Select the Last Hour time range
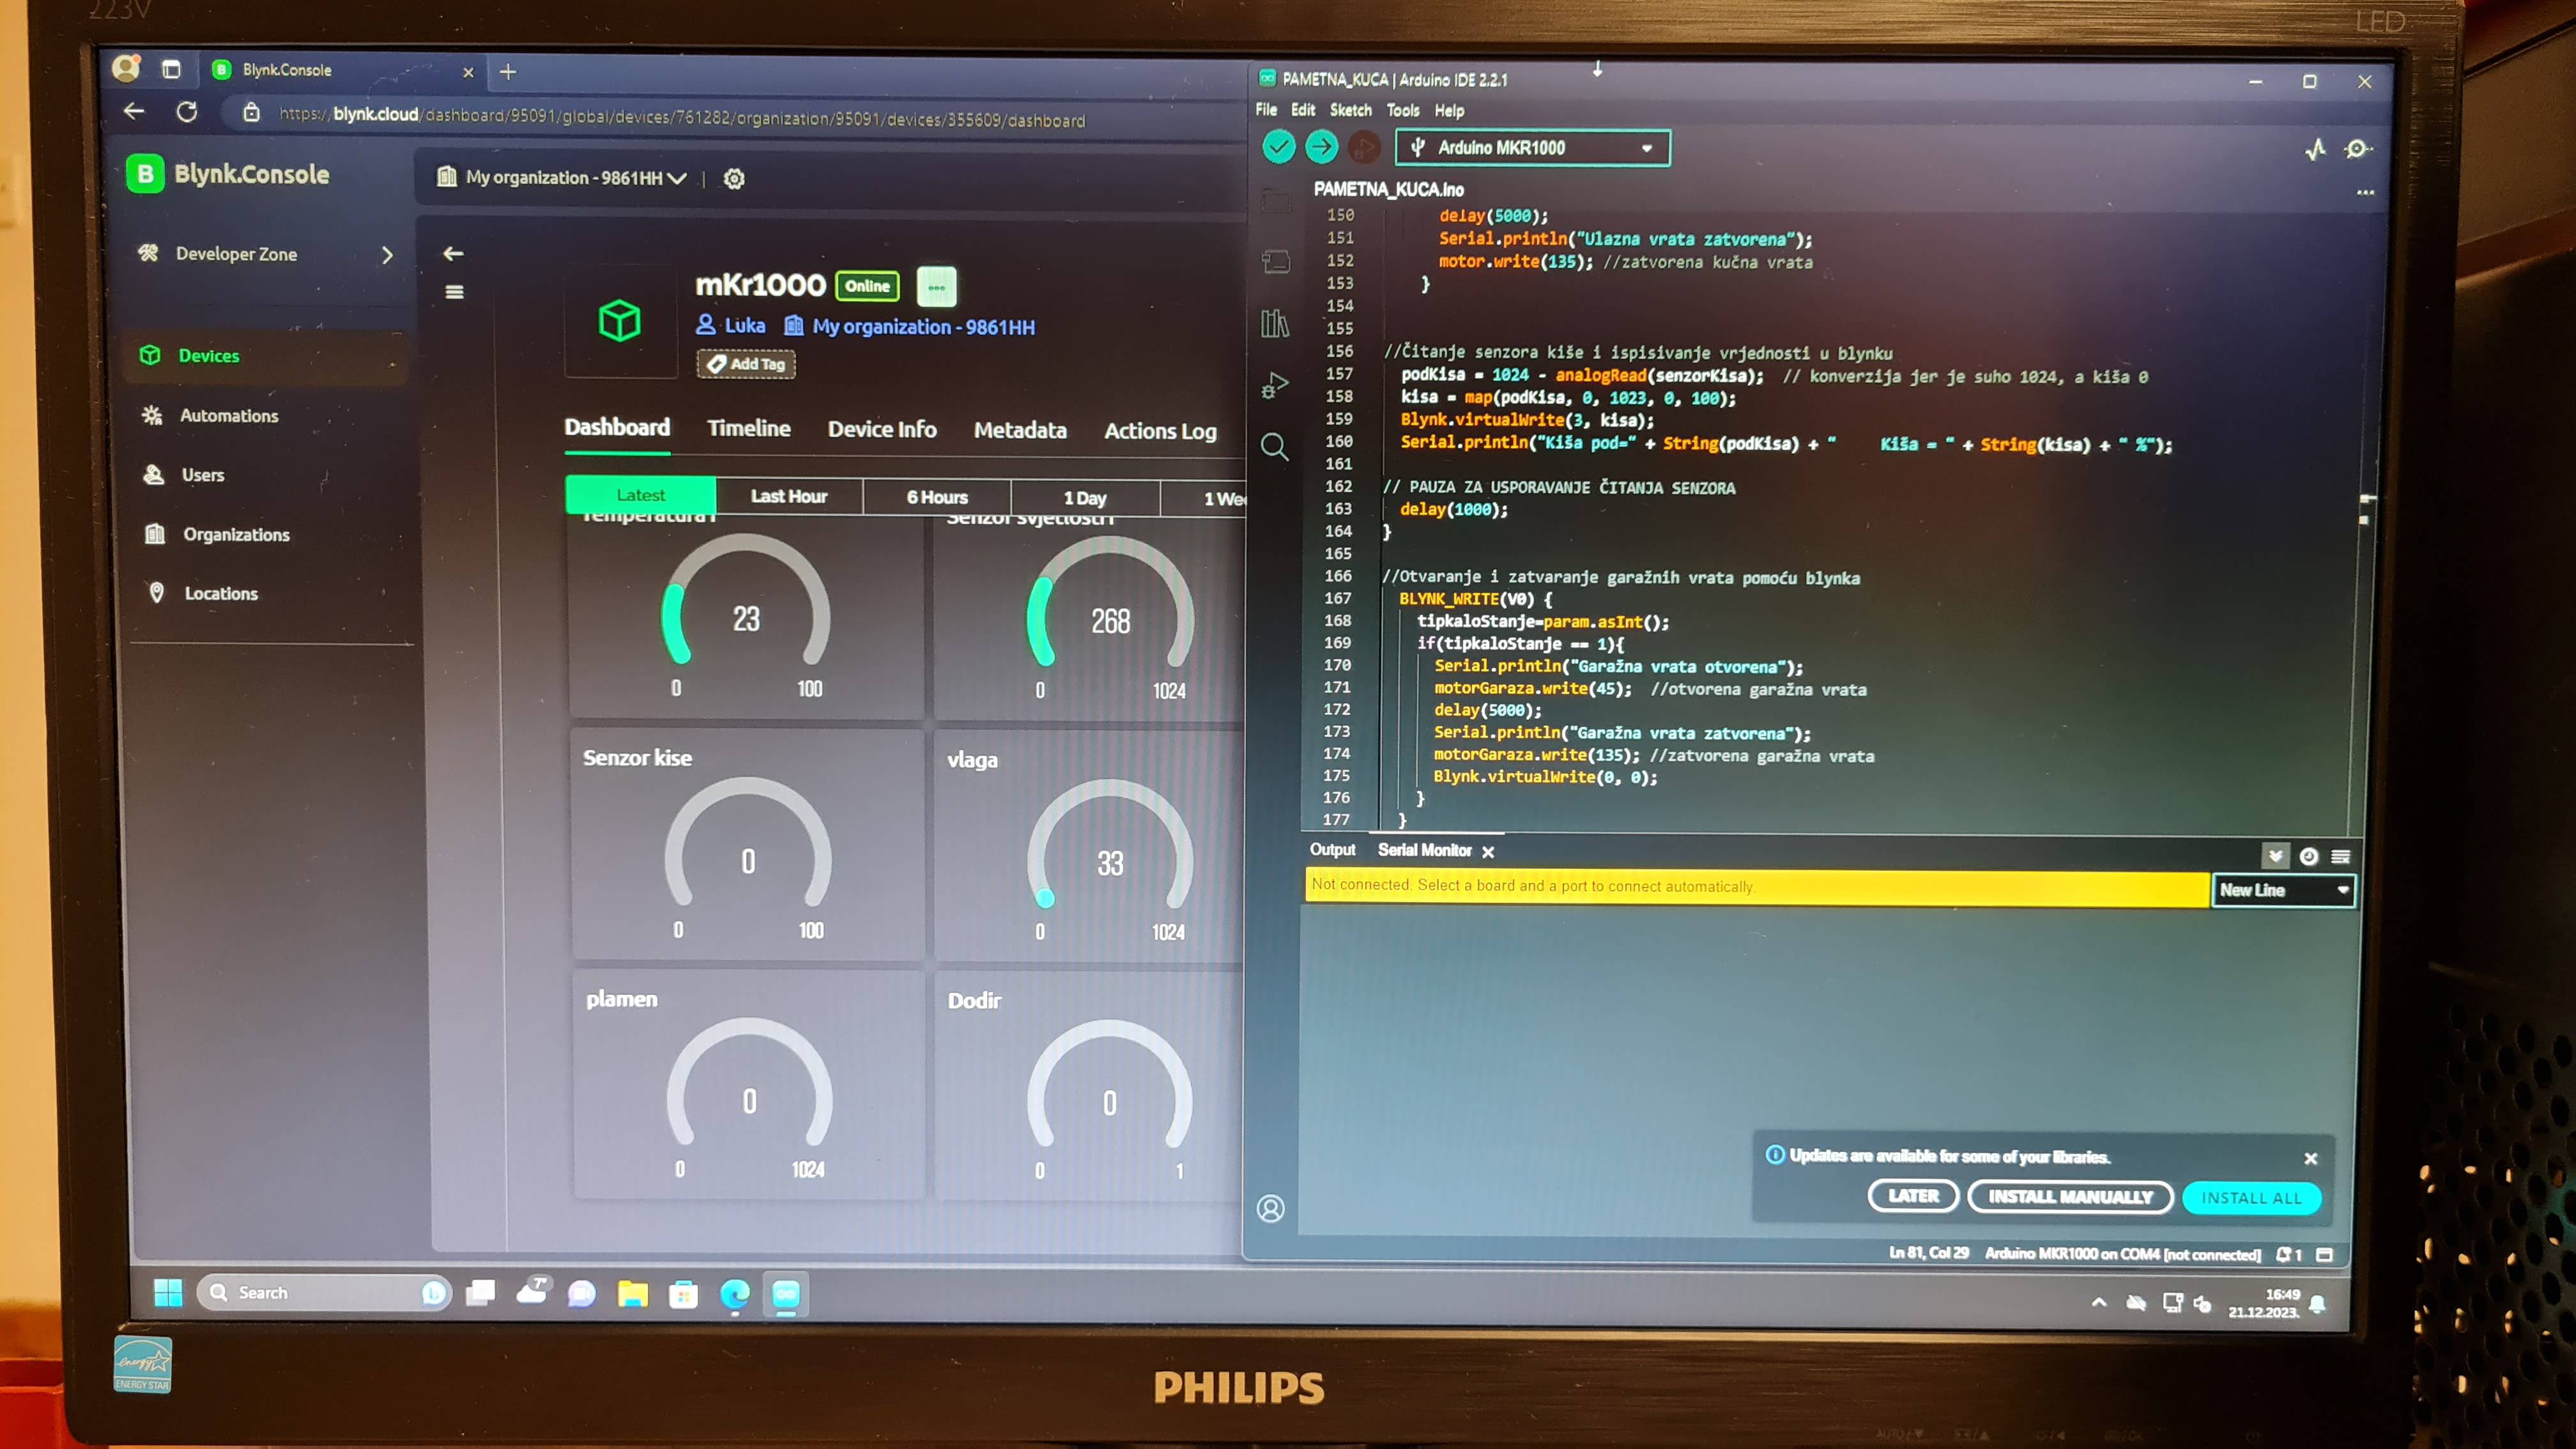 (789, 496)
